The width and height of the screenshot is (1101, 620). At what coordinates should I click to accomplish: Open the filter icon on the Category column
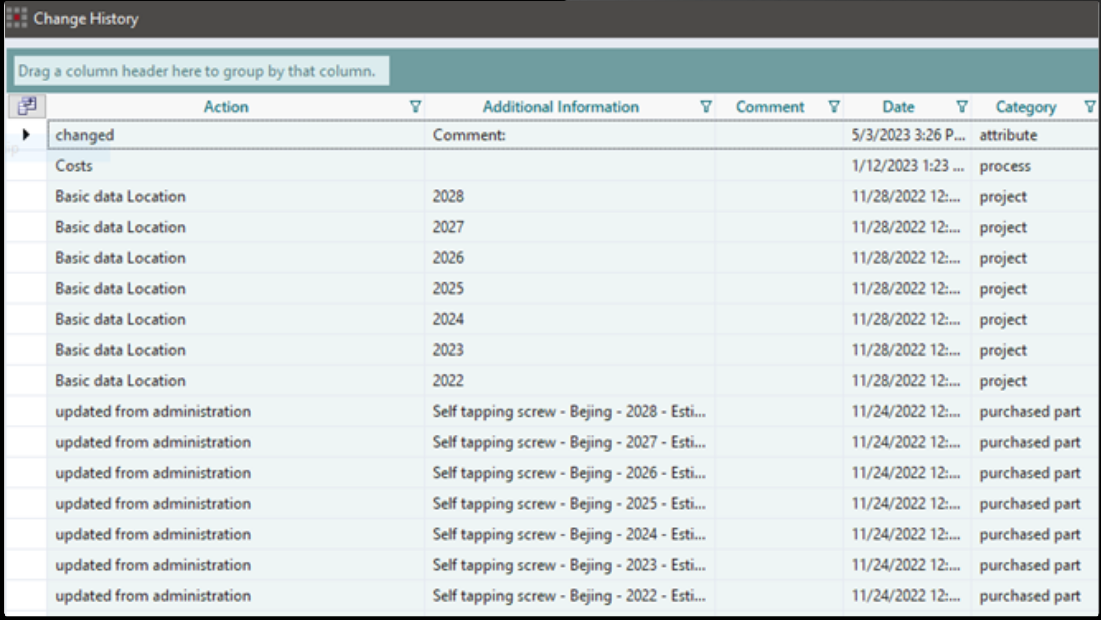(x=1088, y=108)
